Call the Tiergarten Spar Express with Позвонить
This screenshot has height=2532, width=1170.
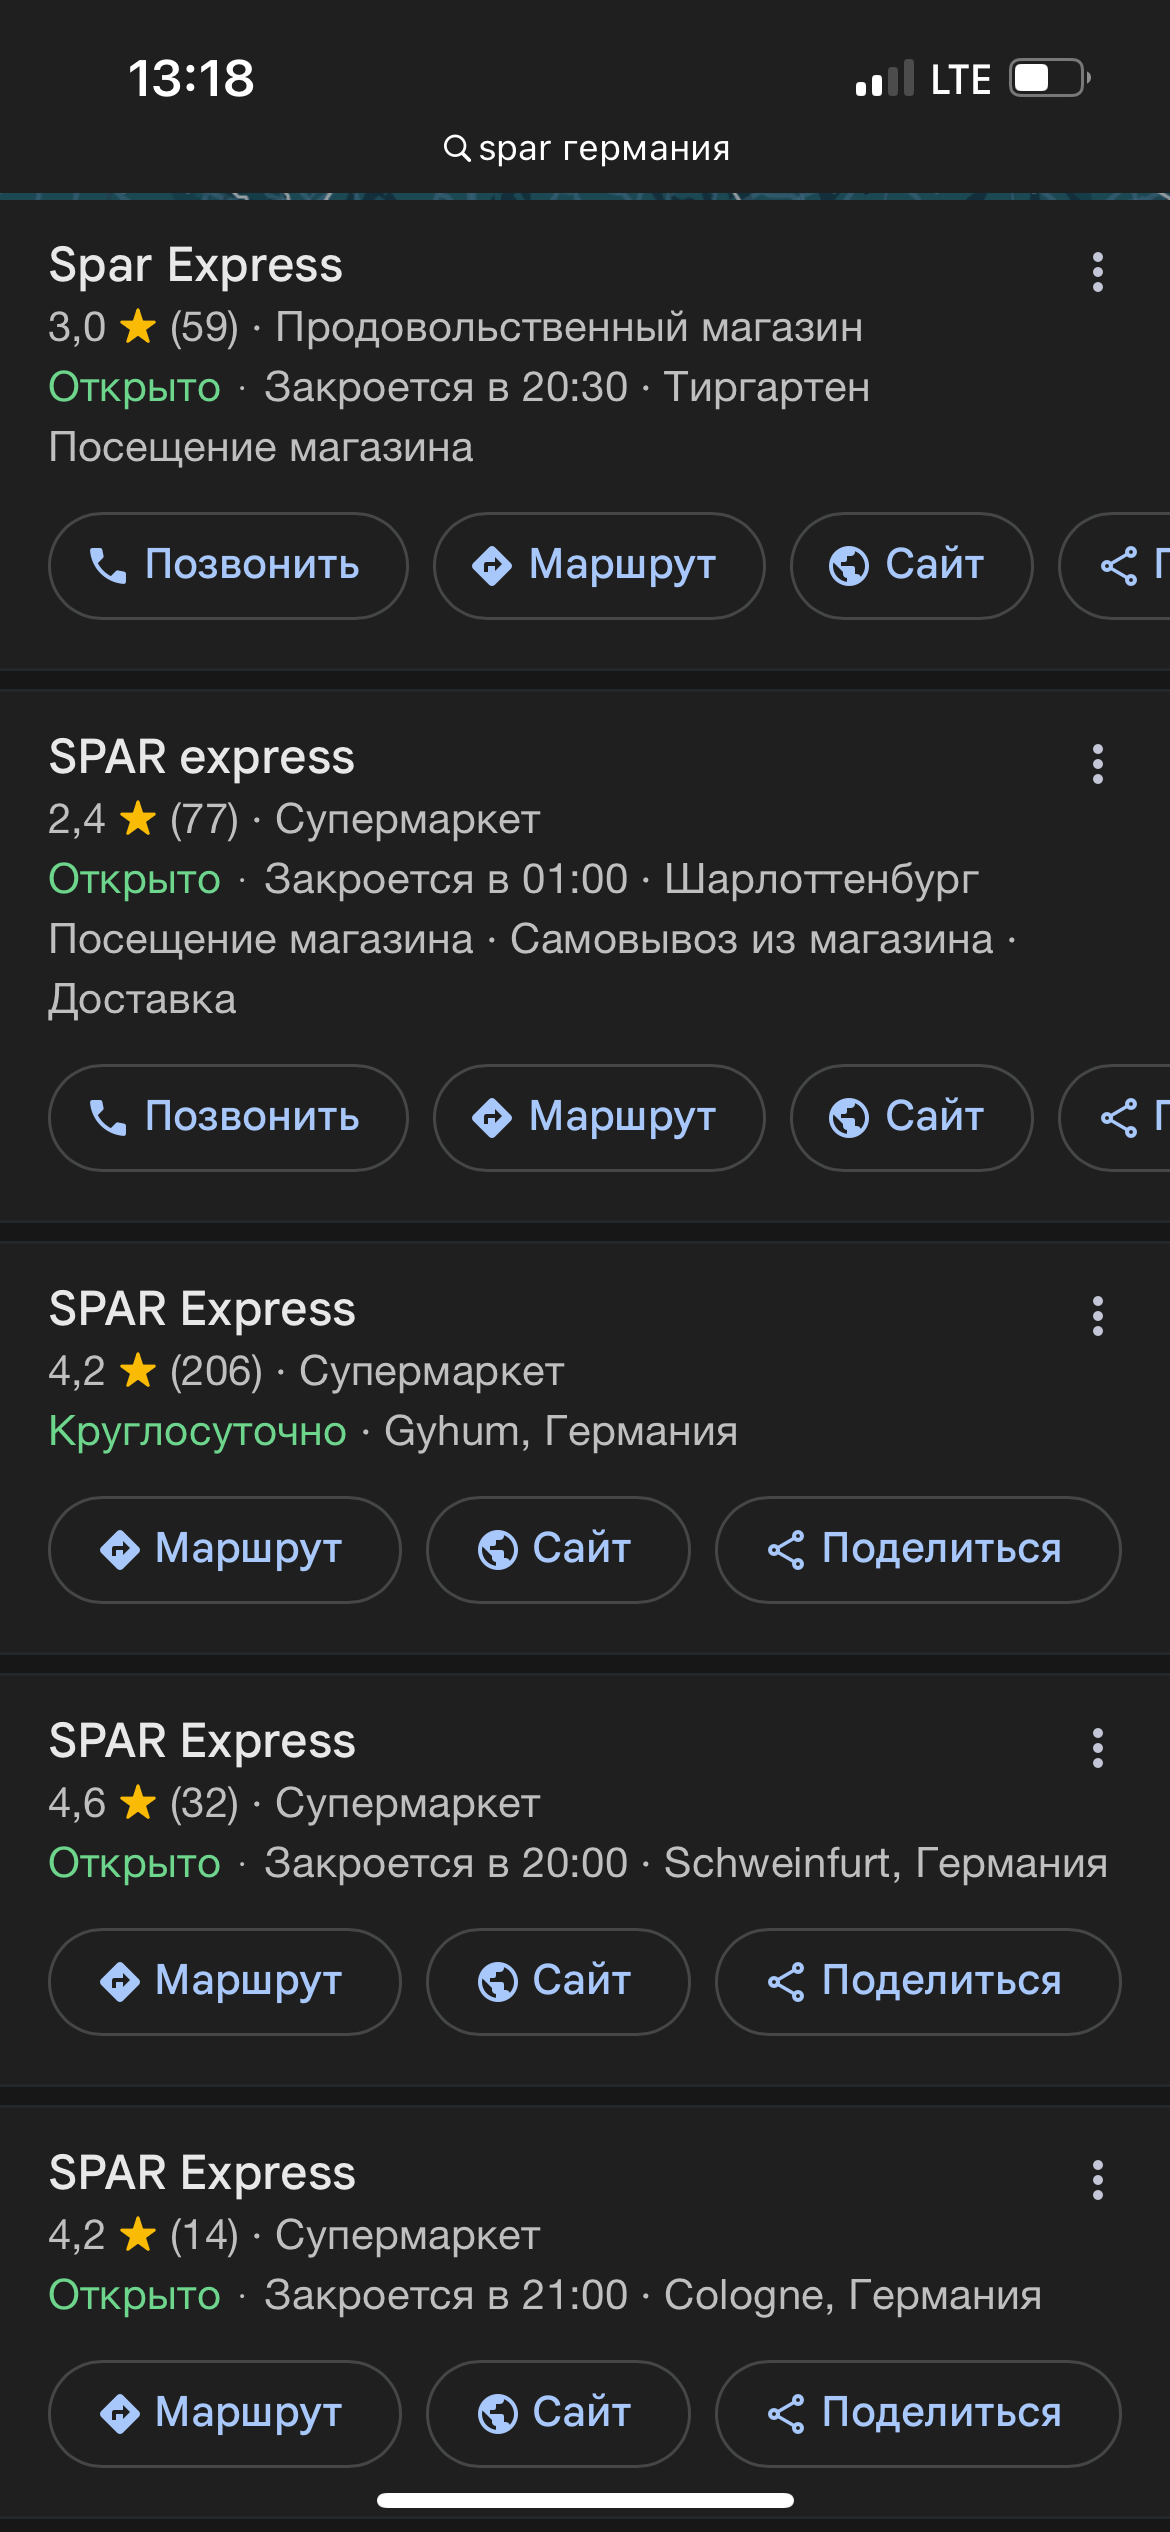[x=228, y=566]
